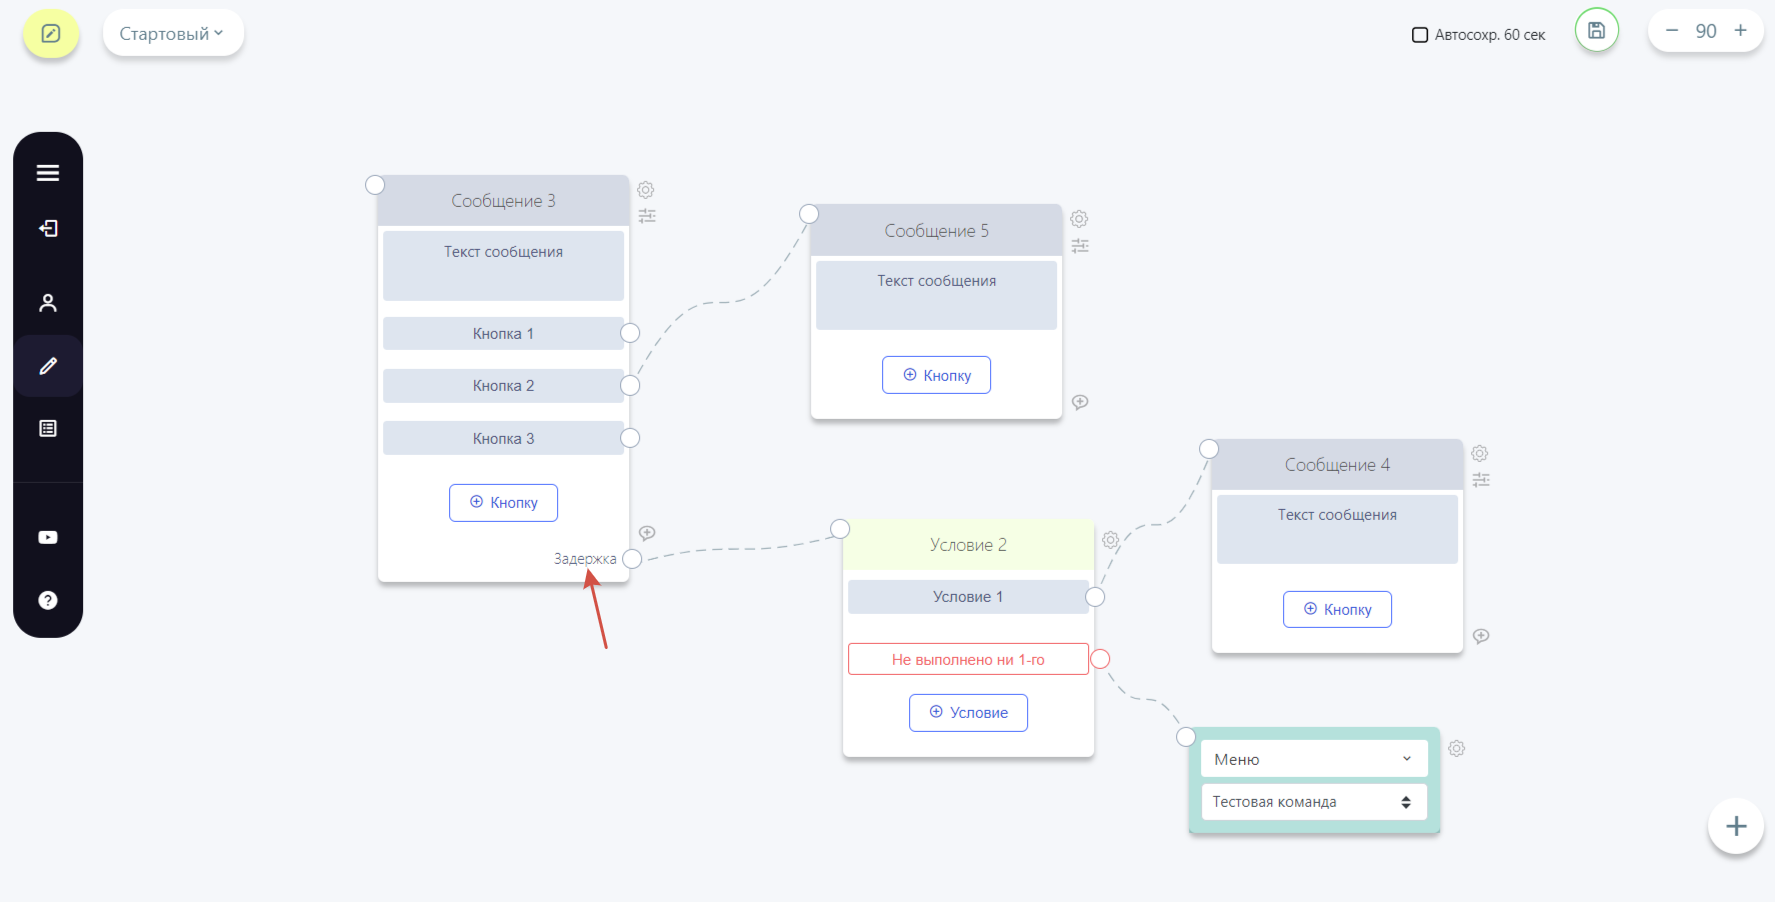
Task: Click the Текст сообщения field in Сообщение 5
Action: click(936, 295)
